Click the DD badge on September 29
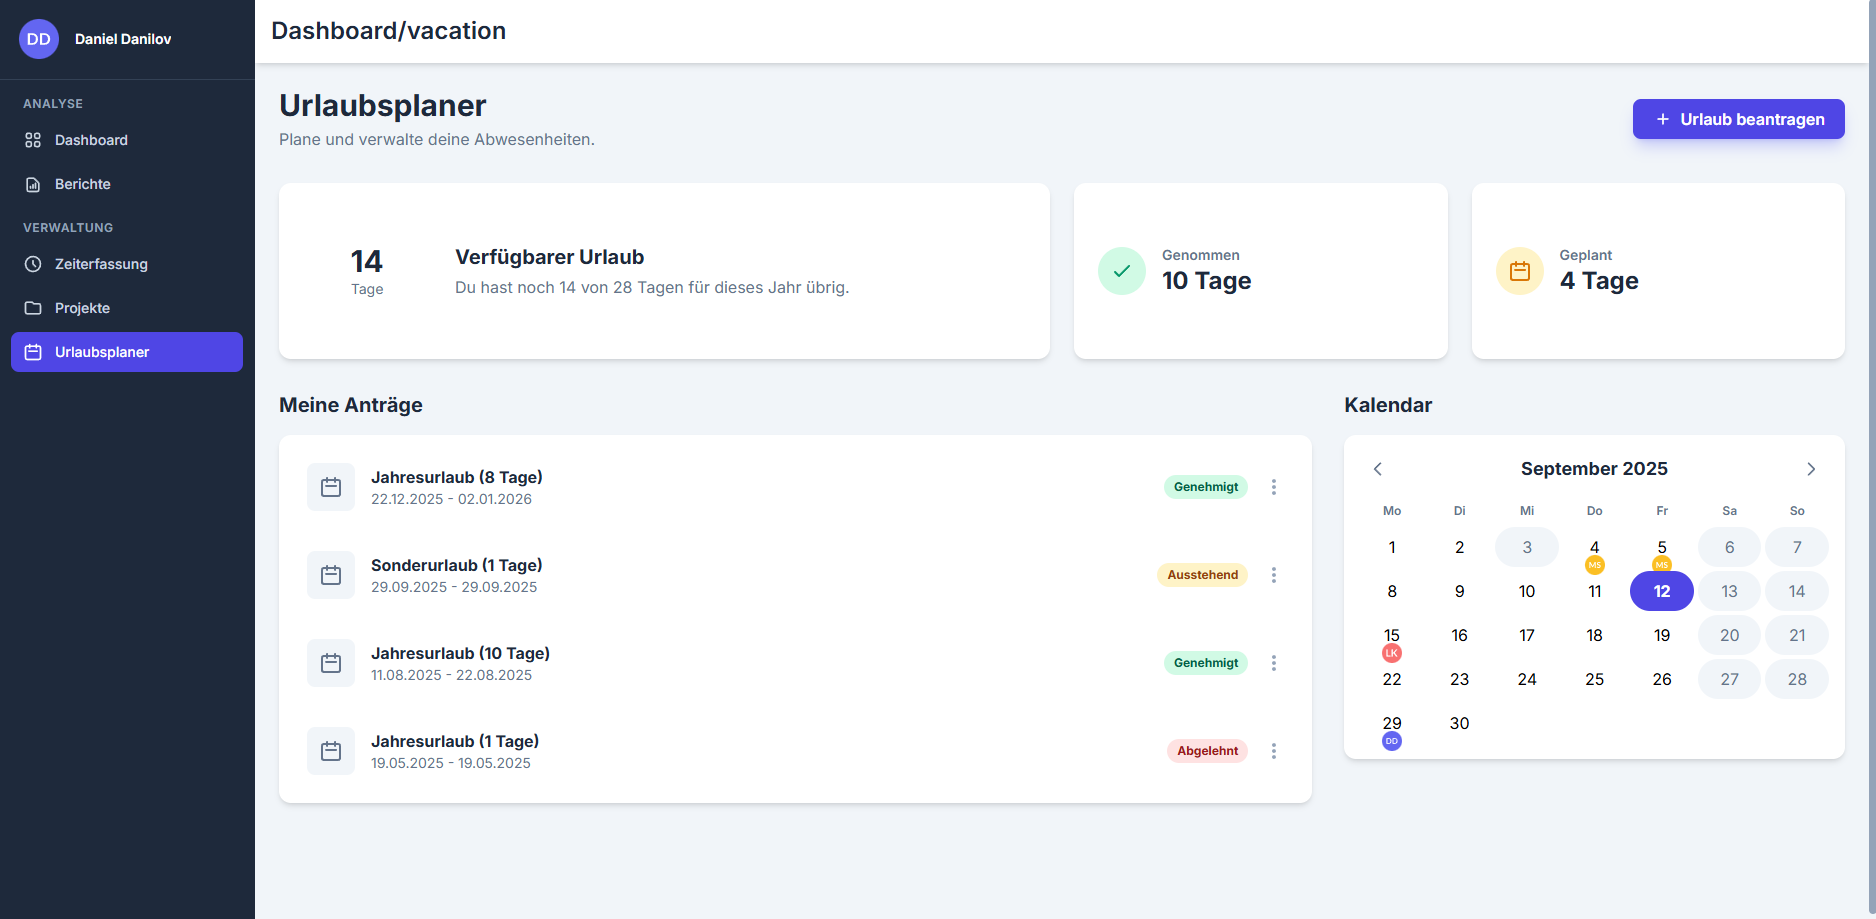 (x=1391, y=741)
